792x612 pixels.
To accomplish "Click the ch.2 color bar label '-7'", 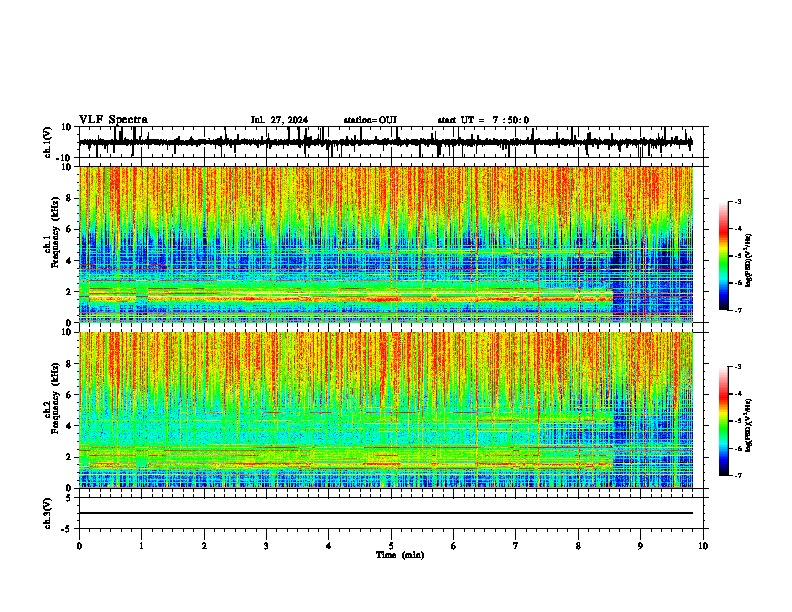I will point(737,475).
